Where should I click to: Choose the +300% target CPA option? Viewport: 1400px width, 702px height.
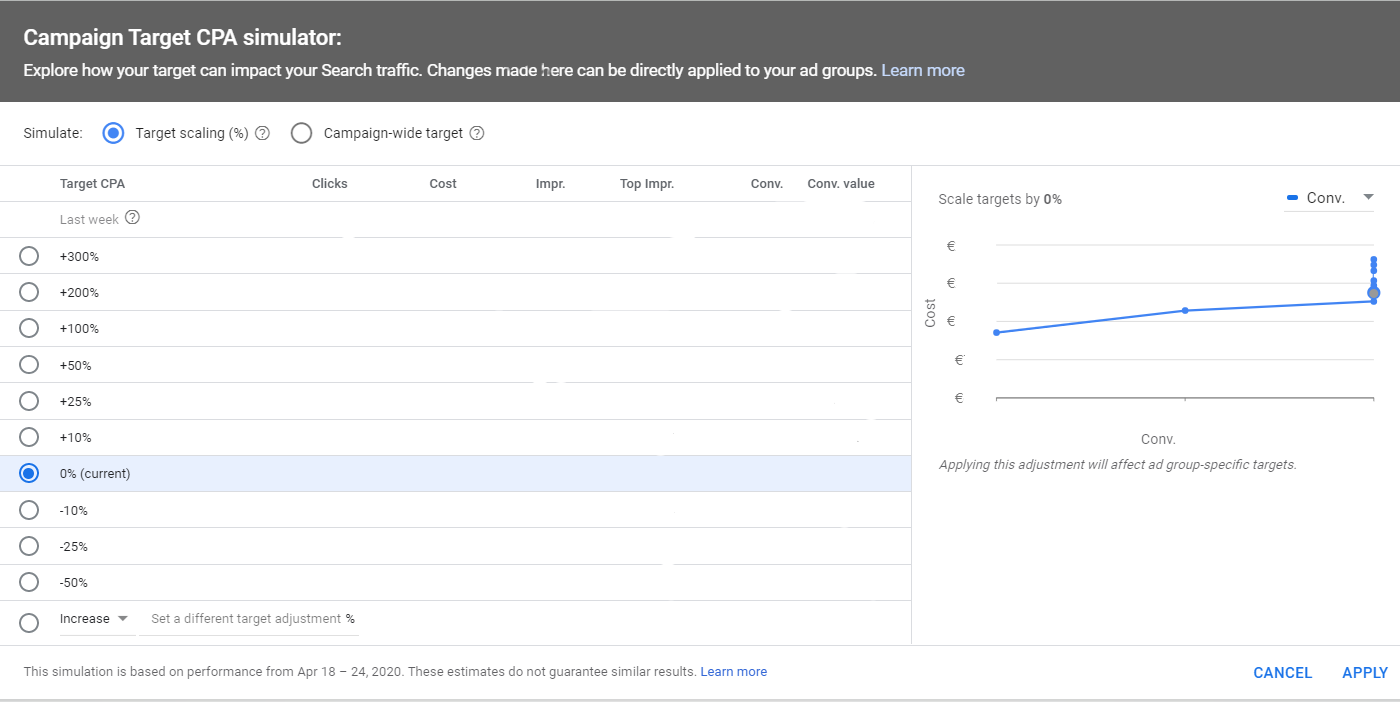[29, 256]
